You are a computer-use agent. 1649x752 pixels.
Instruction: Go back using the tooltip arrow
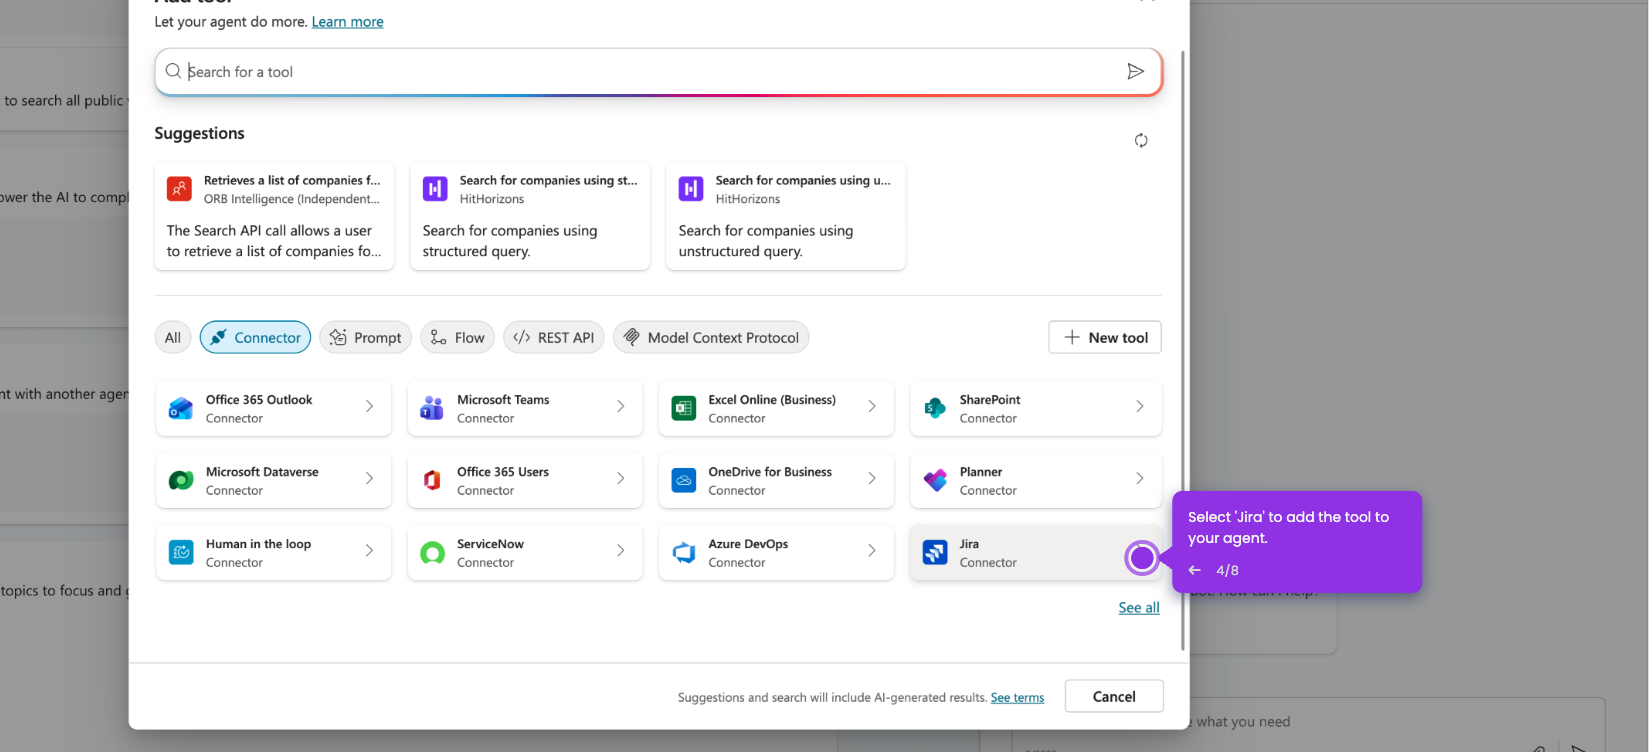1194,570
